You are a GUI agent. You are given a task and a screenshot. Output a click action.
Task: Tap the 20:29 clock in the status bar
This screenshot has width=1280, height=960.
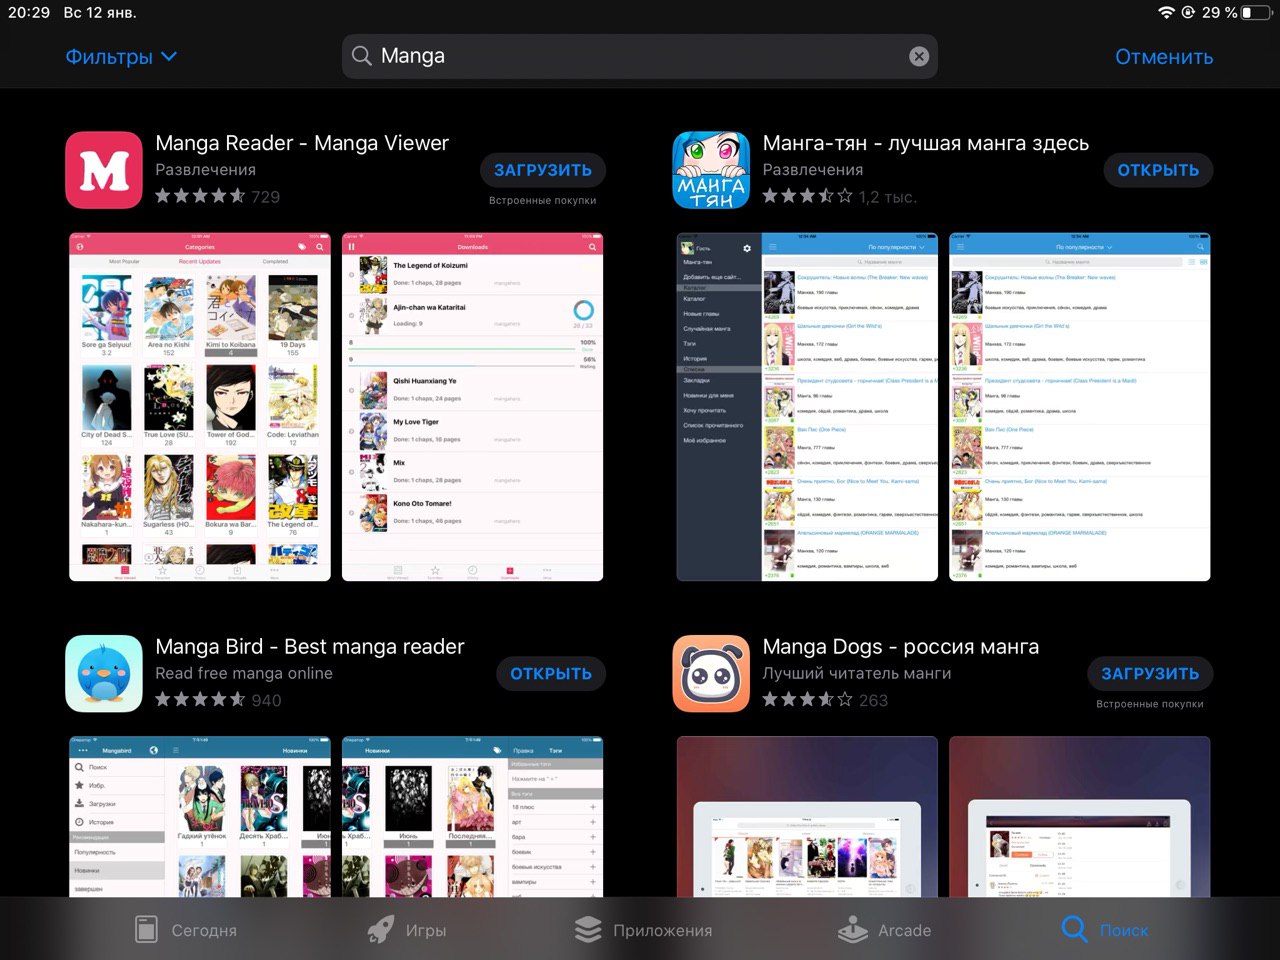[x=29, y=12]
